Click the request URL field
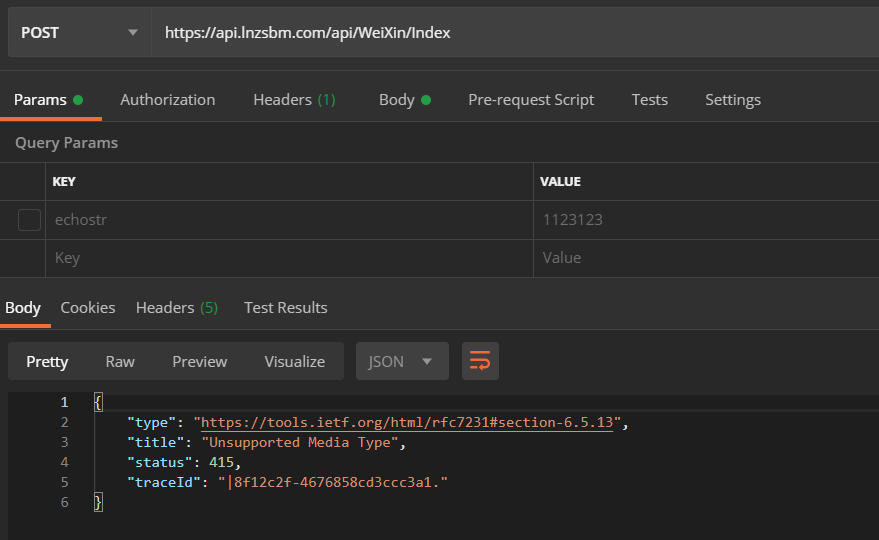879x540 pixels. pos(515,33)
